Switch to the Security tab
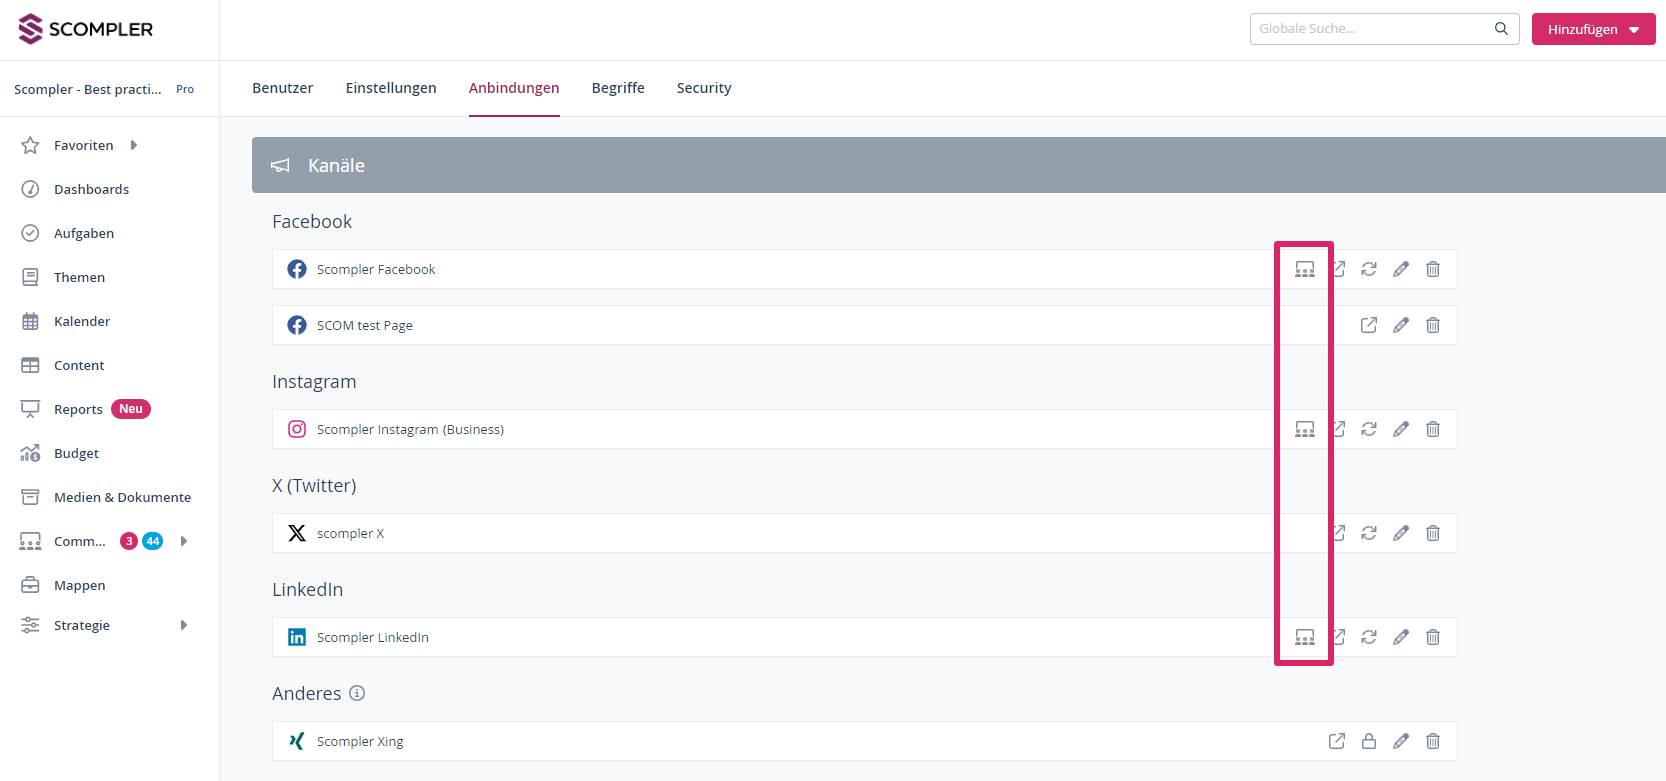The height and width of the screenshot is (781, 1666). click(x=703, y=88)
